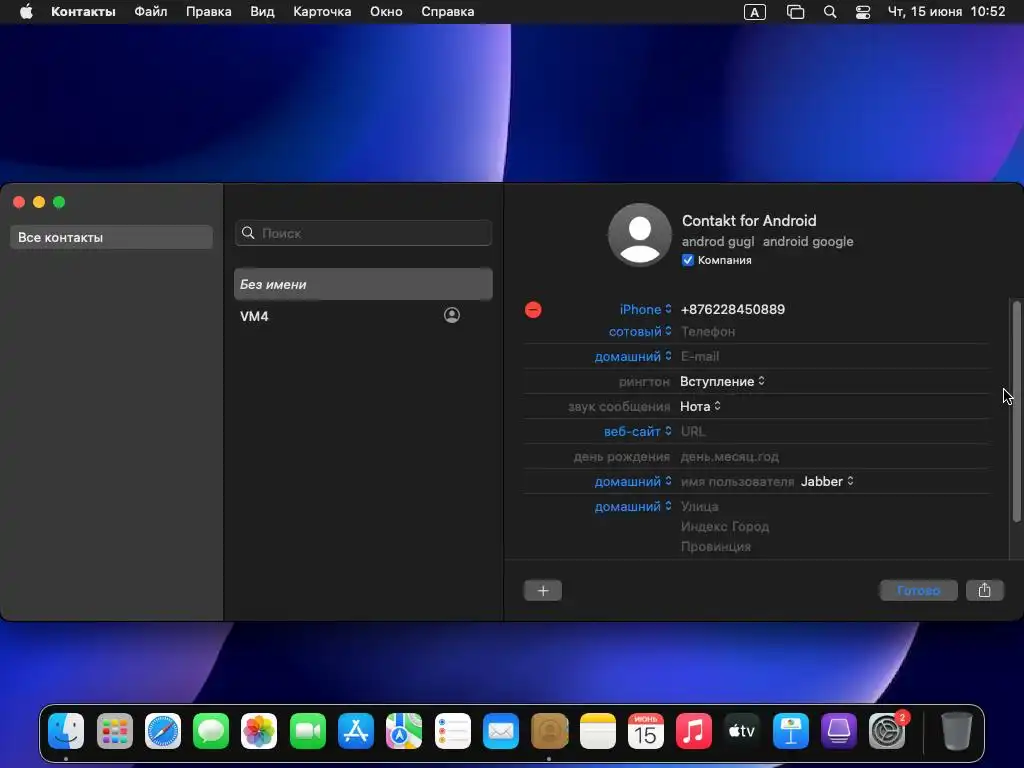
Task: Click the Готово button
Action: 918,590
